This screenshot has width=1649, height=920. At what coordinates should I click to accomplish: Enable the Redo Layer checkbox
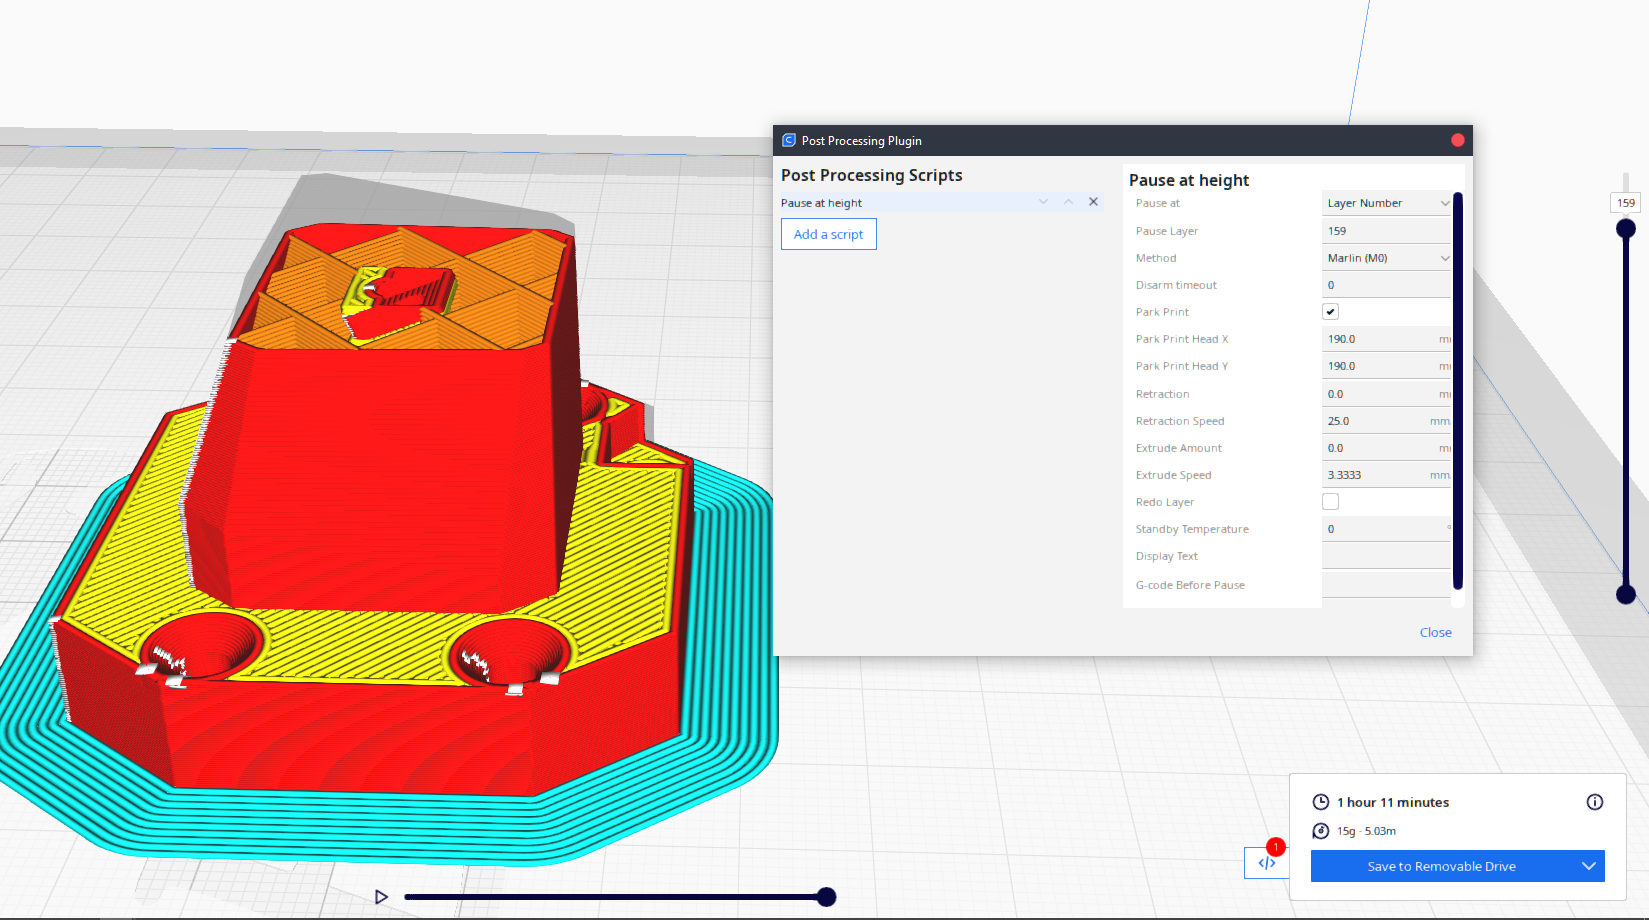click(x=1330, y=502)
